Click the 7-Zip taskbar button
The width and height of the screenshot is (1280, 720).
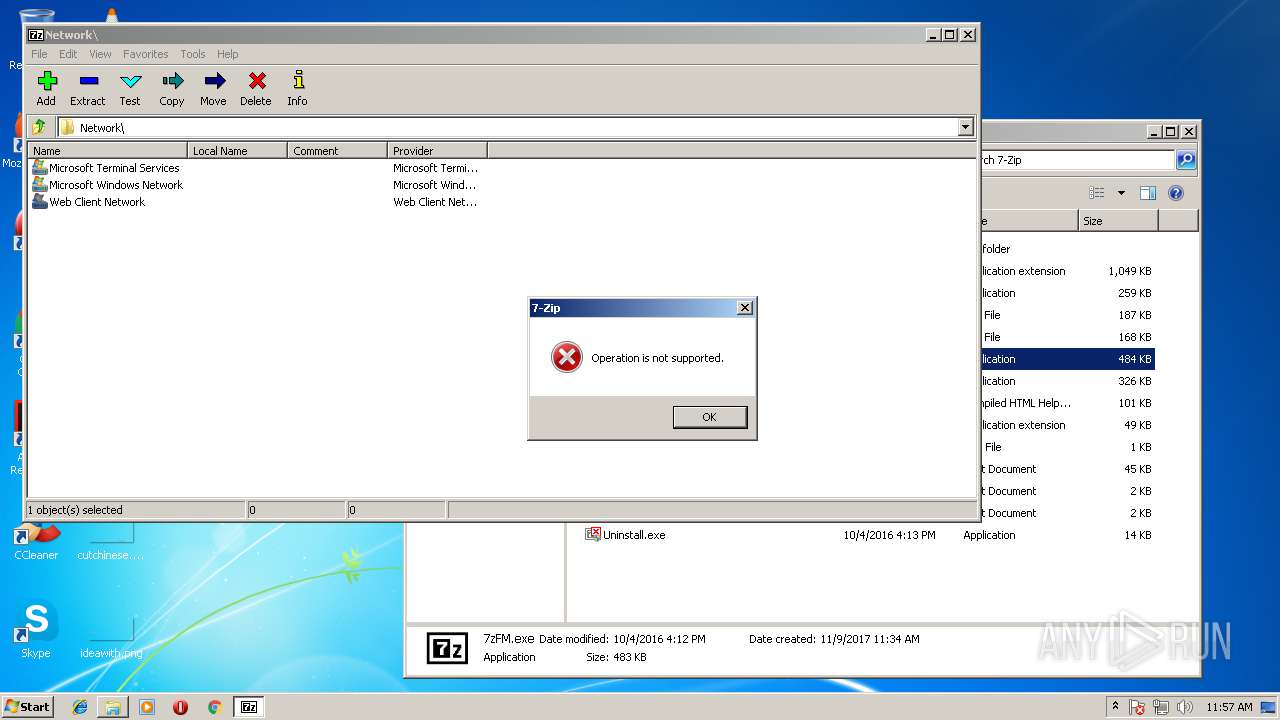coord(249,707)
